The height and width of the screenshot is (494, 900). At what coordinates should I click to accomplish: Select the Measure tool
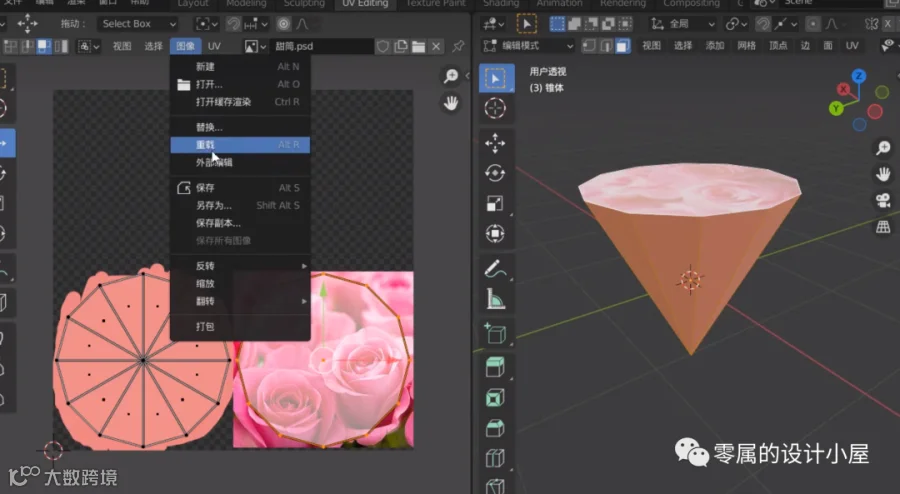click(x=495, y=299)
